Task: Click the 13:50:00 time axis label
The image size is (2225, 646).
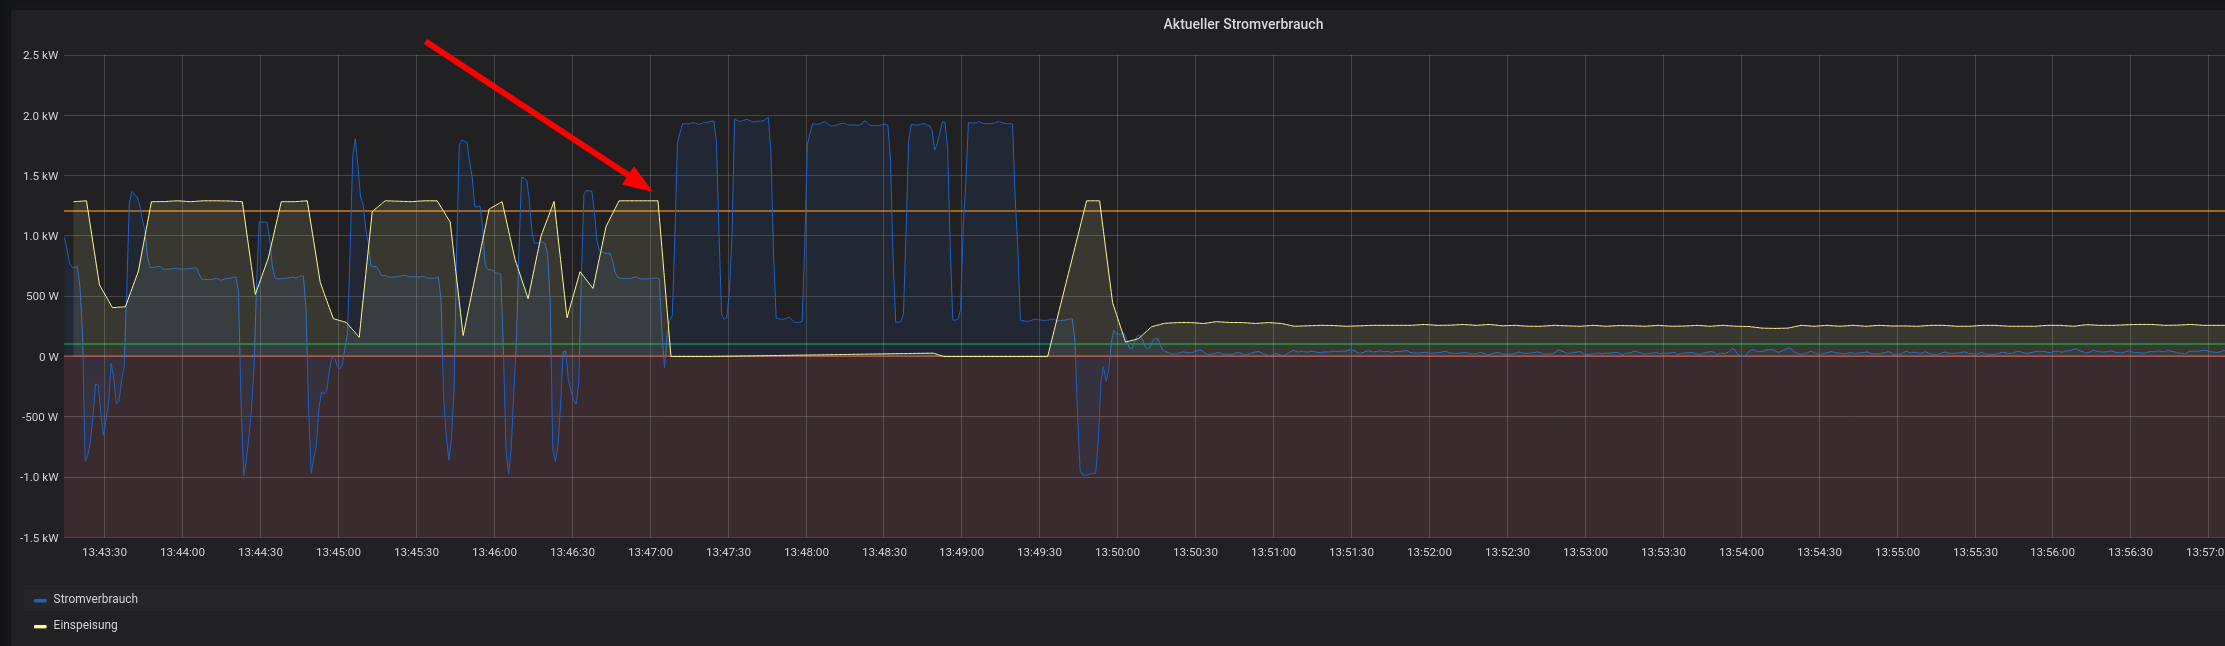Action: (x=1118, y=552)
